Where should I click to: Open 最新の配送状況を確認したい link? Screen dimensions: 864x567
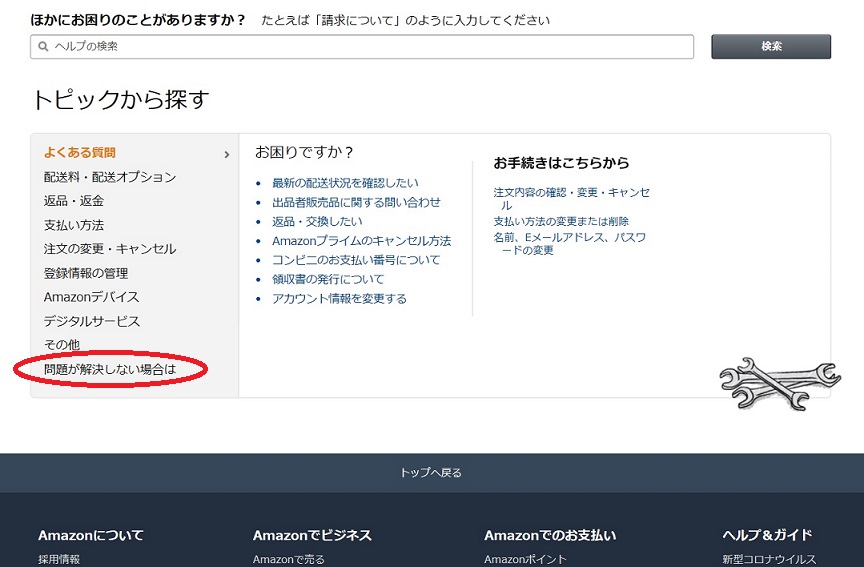click(345, 183)
